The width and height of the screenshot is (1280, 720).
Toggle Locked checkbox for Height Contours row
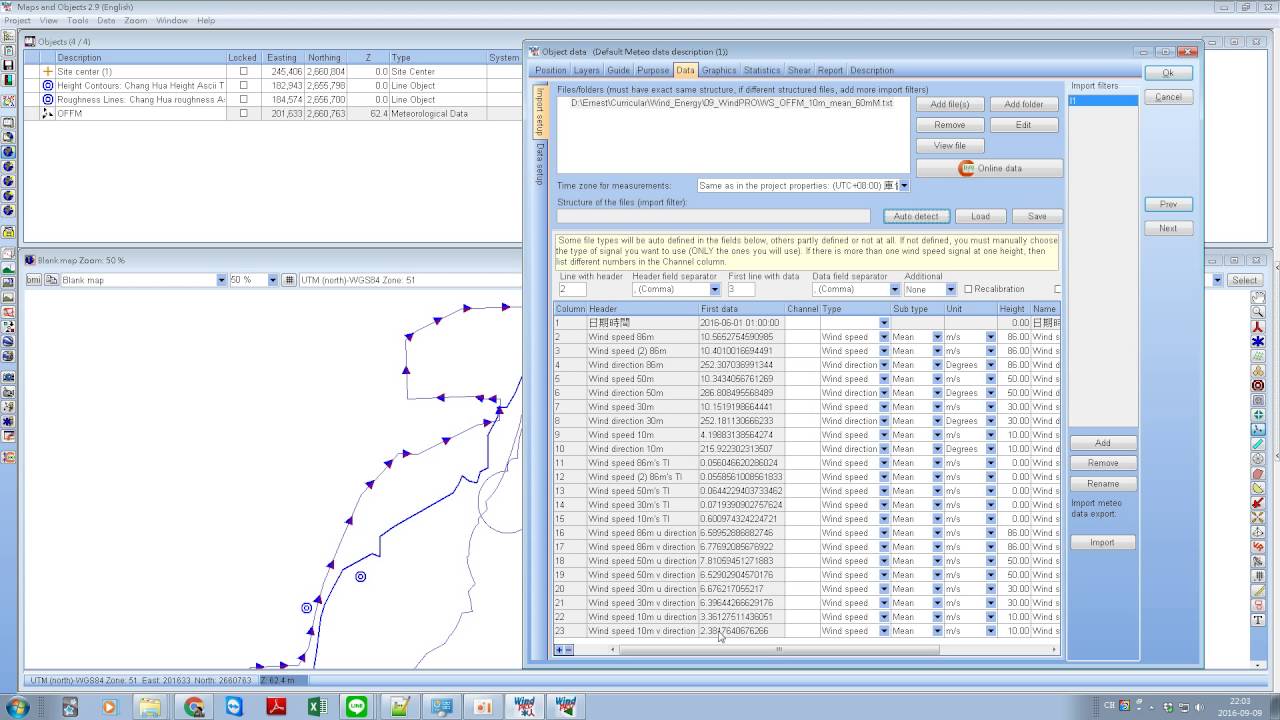click(x=243, y=86)
